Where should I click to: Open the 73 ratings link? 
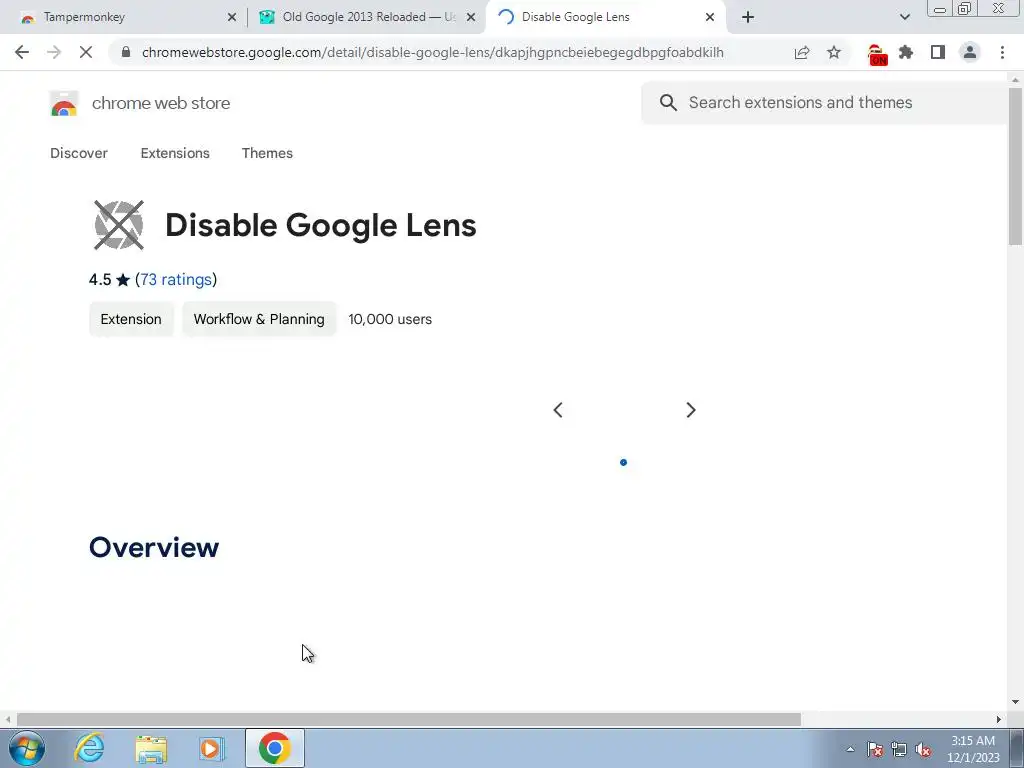point(176,280)
